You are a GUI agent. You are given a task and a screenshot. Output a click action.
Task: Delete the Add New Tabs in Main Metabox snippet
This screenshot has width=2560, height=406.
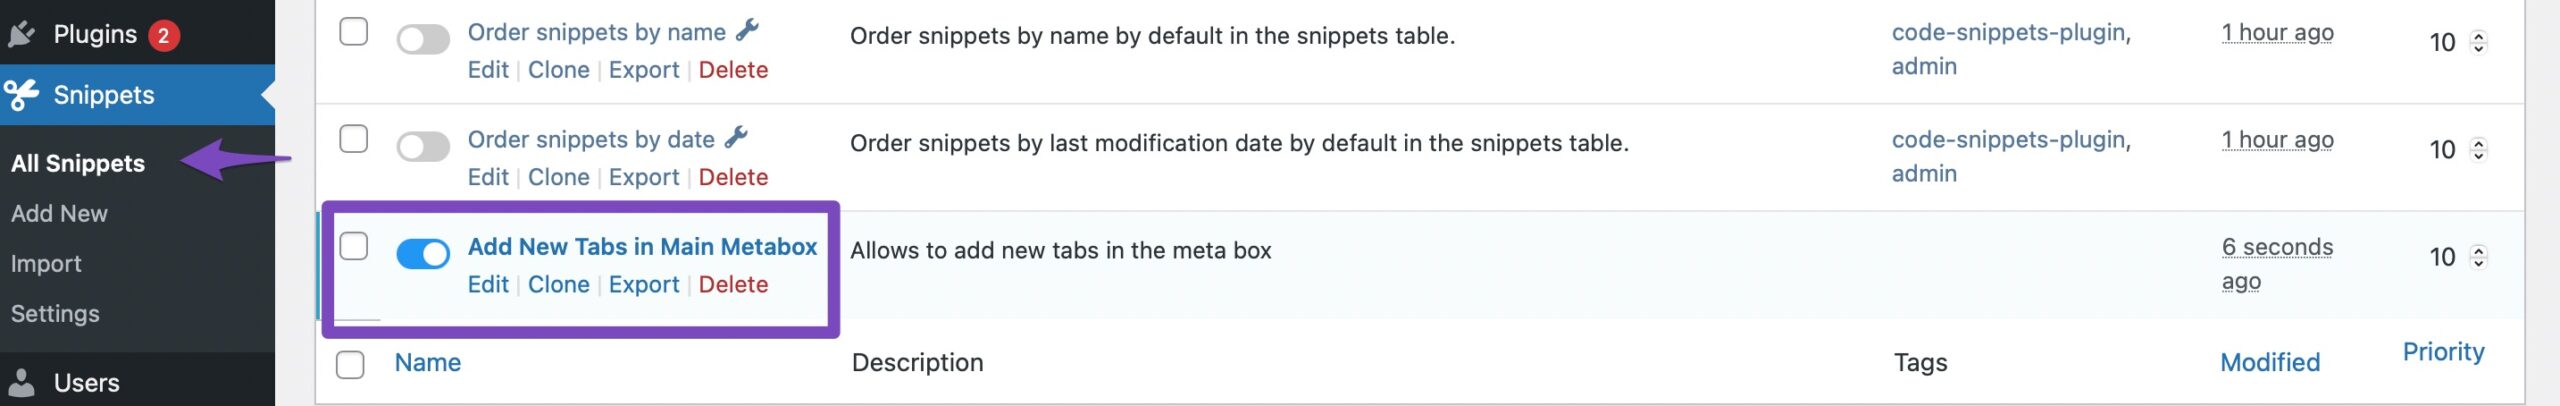733,285
